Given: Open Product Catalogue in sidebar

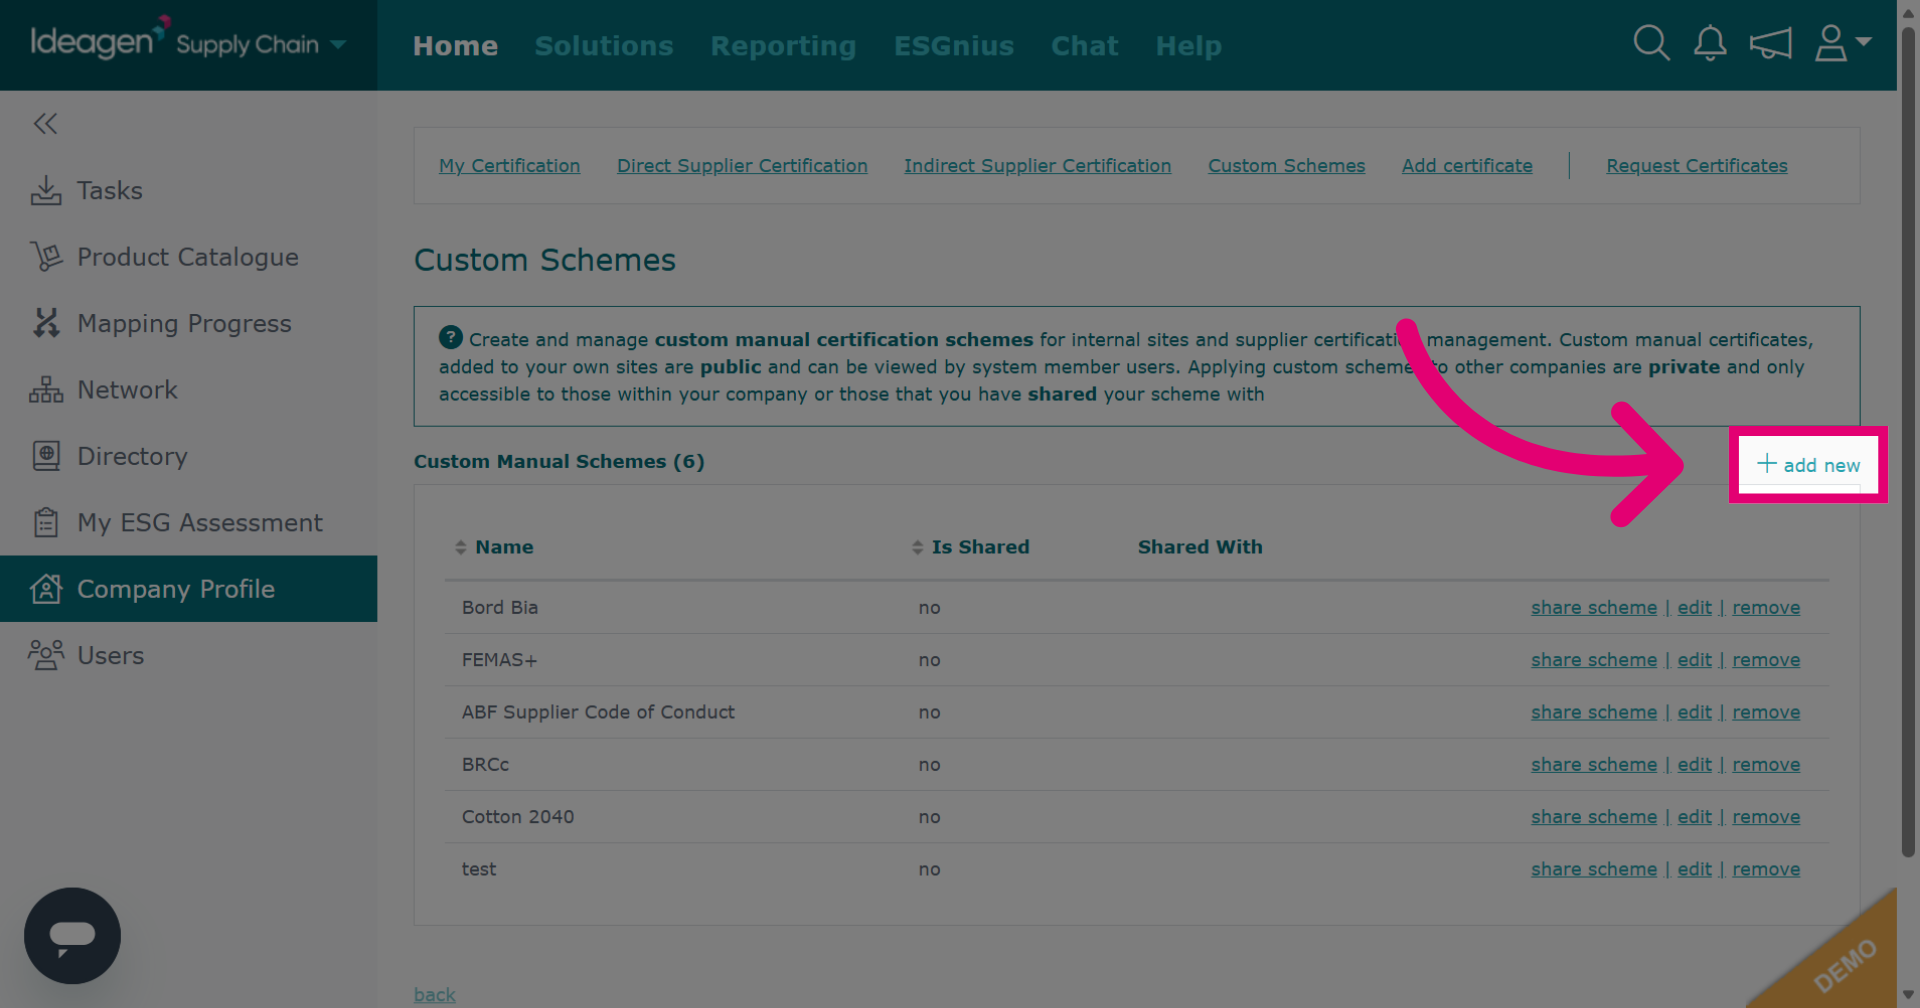Looking at the screenshot, I should tap(188, 257).
